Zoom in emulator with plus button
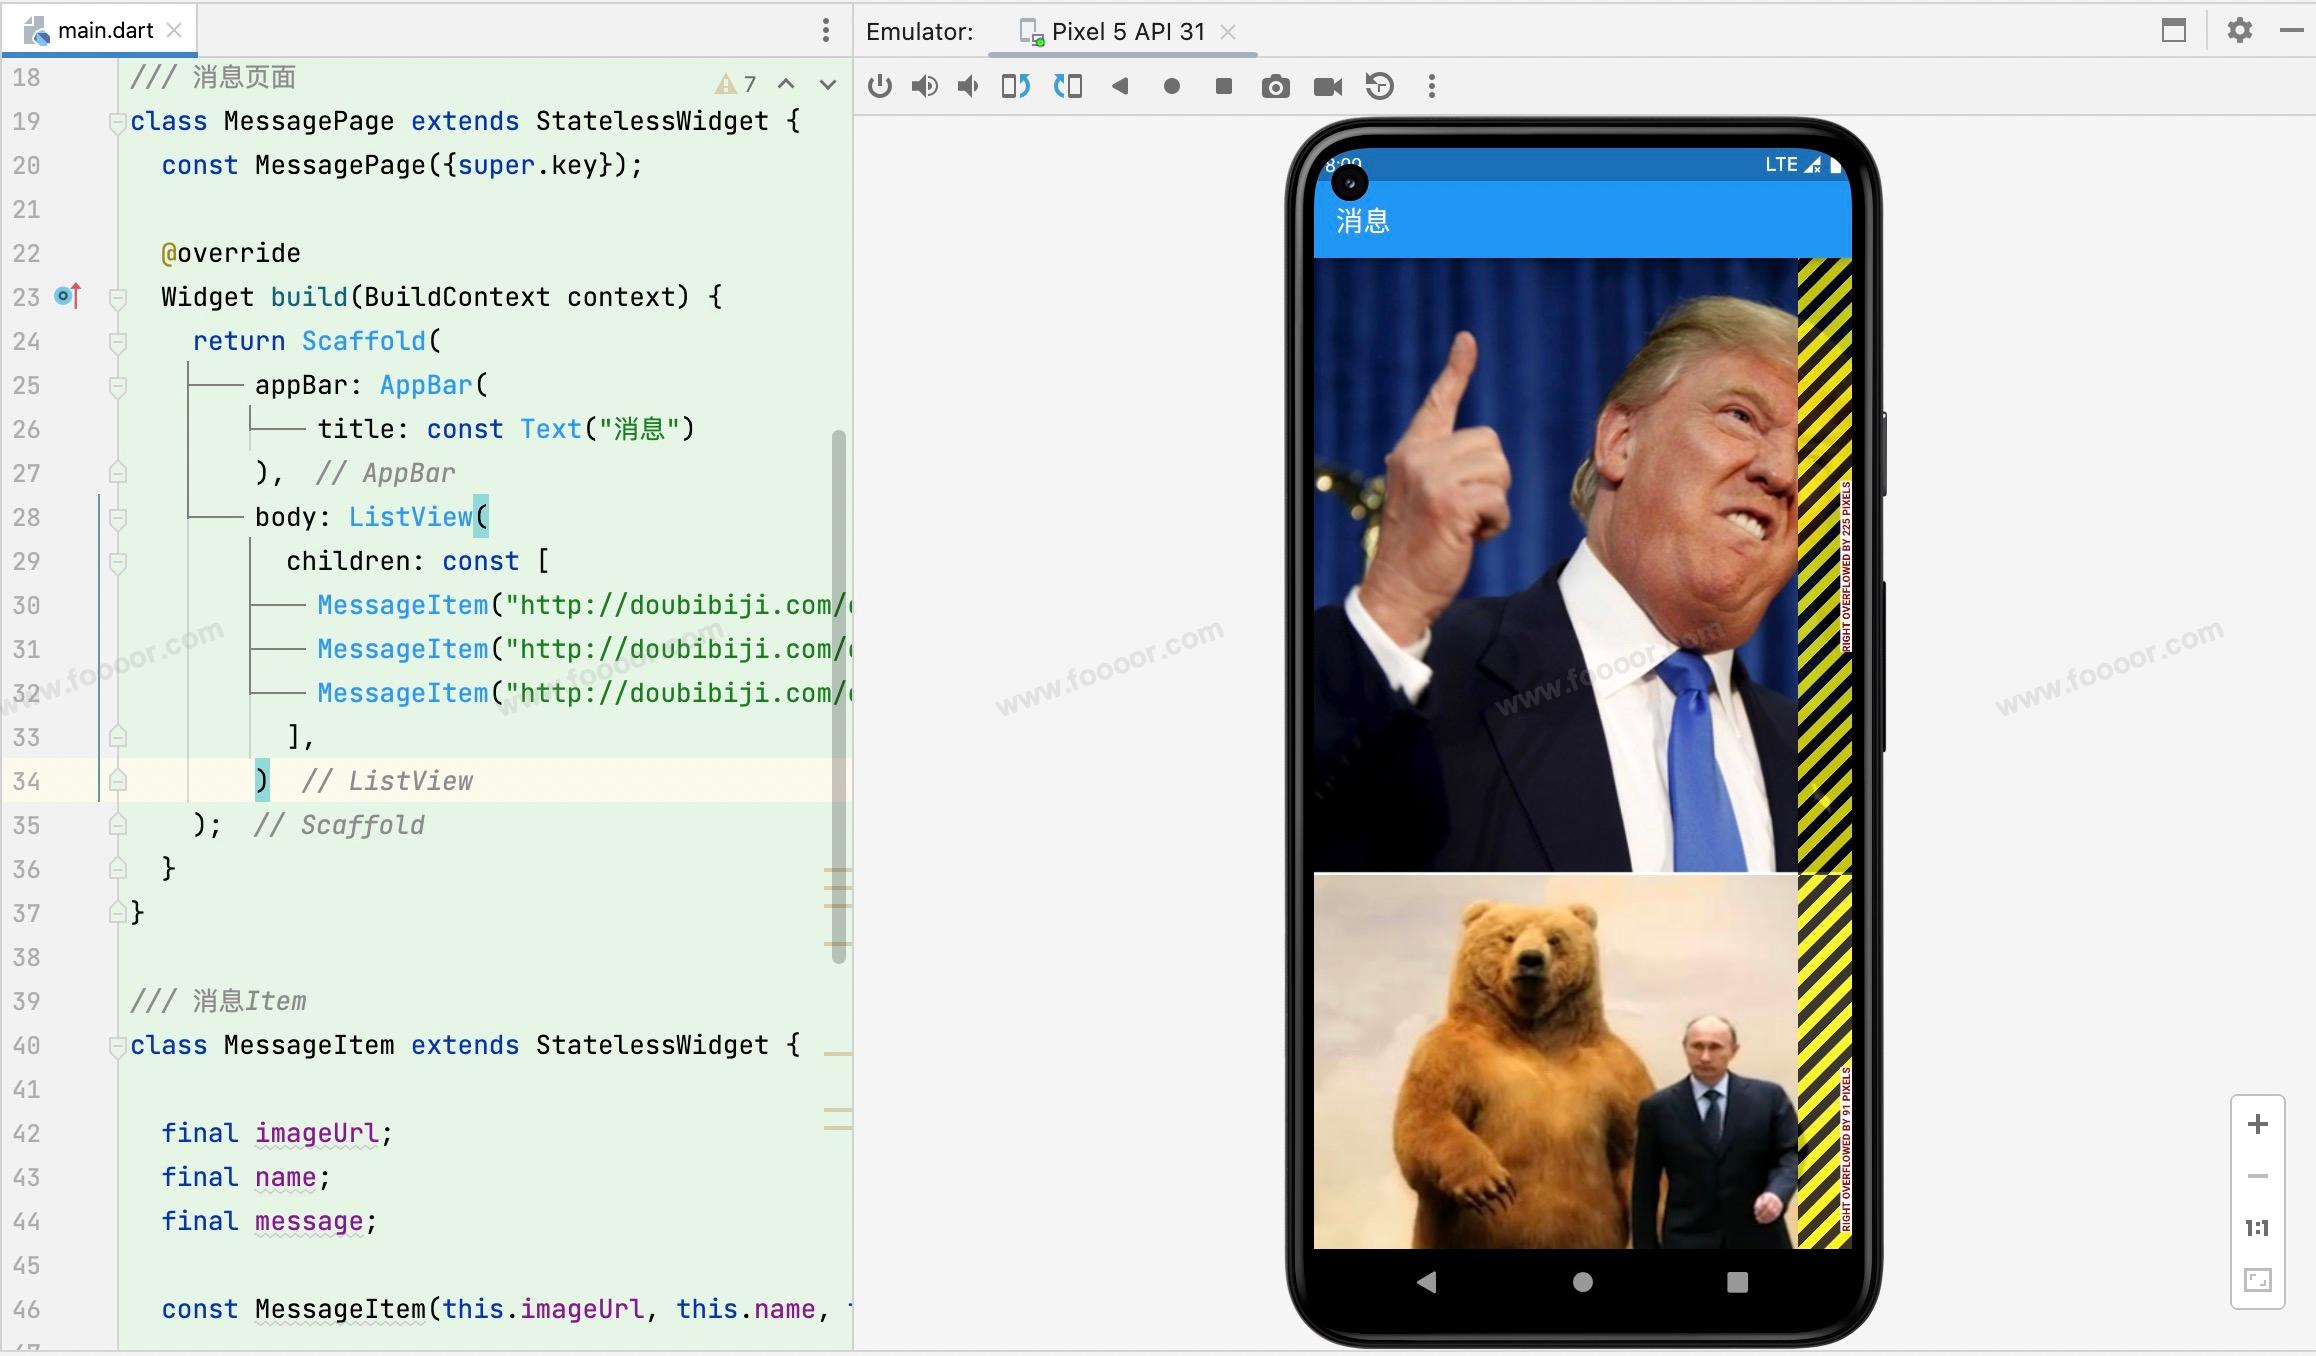 2257,1124
